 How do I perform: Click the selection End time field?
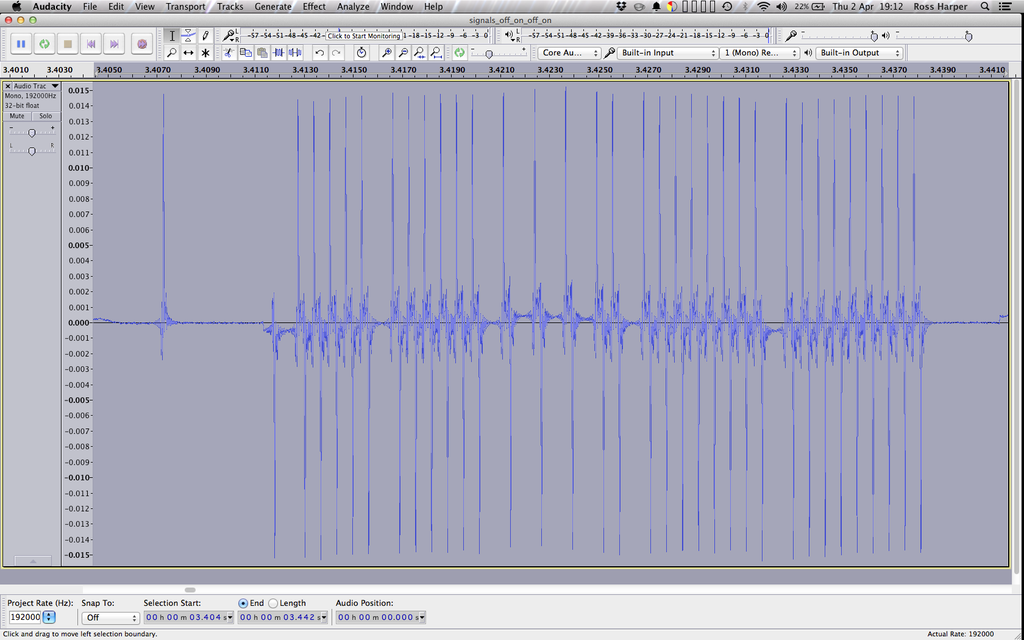coord(282,617)
